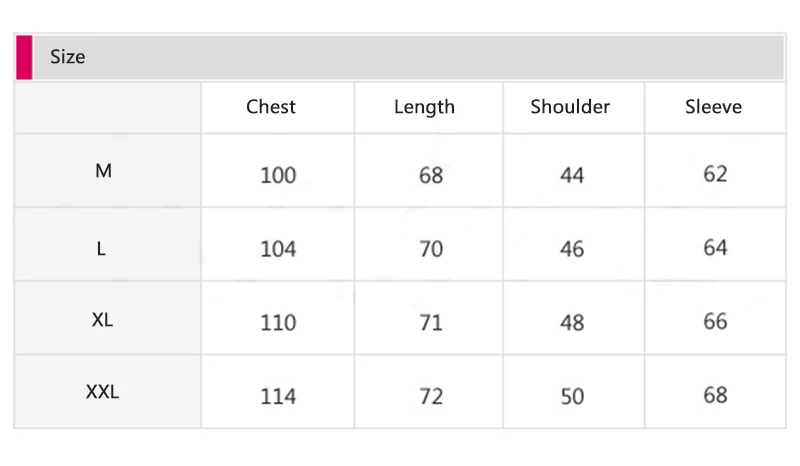The image size is (800, 466).
Task: Click the shoulder value 50 for XXL
Action: tap(572, 396)
